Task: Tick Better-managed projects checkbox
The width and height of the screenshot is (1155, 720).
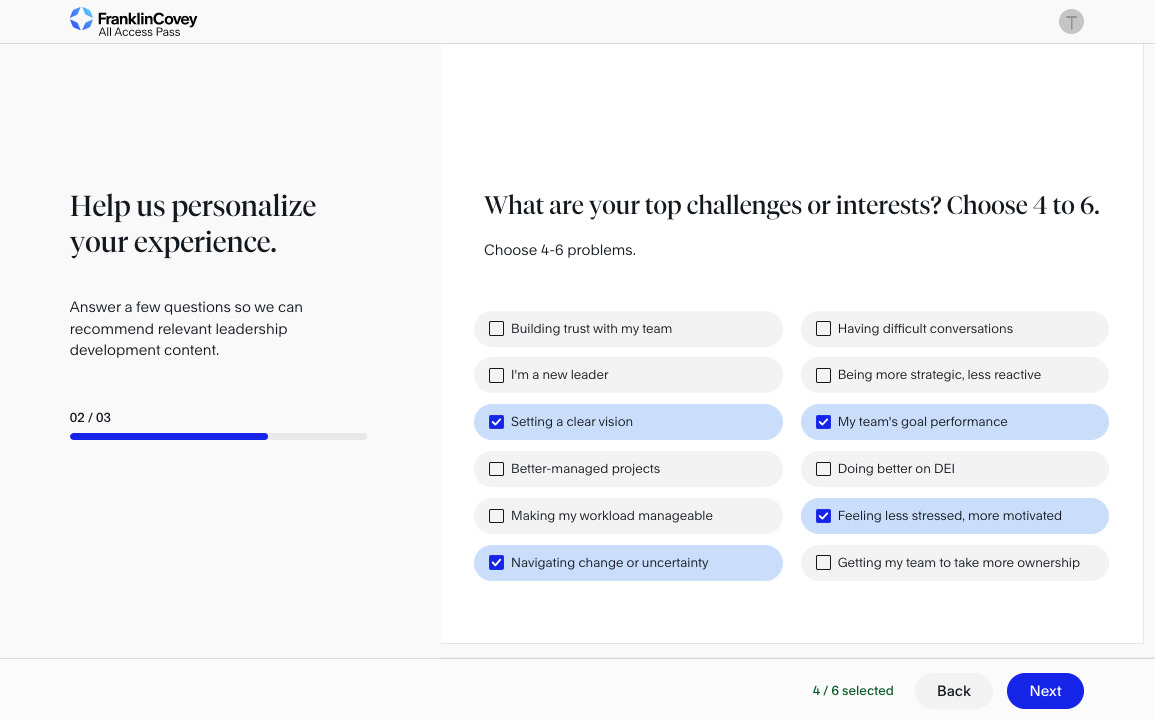Action: click(x=496, y=469)
